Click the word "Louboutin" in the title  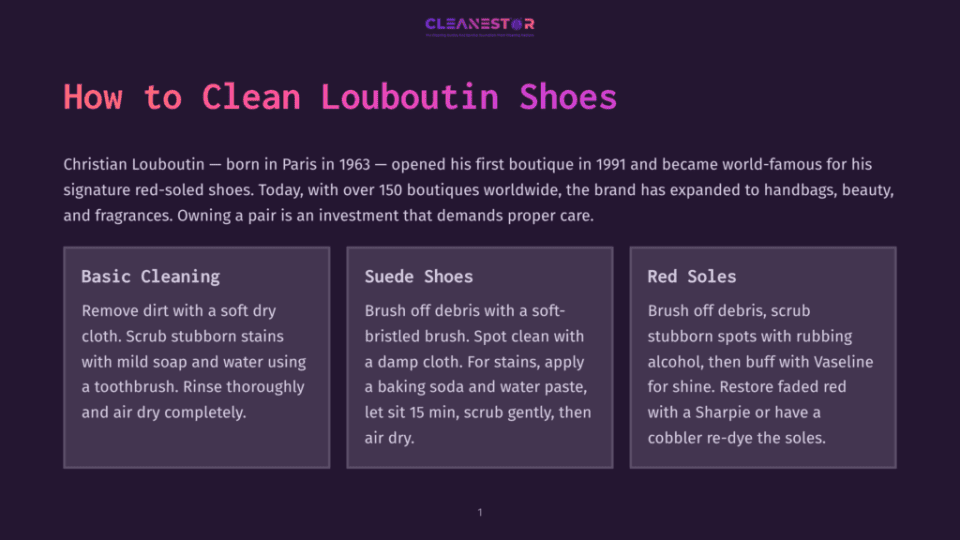[410, 97]
